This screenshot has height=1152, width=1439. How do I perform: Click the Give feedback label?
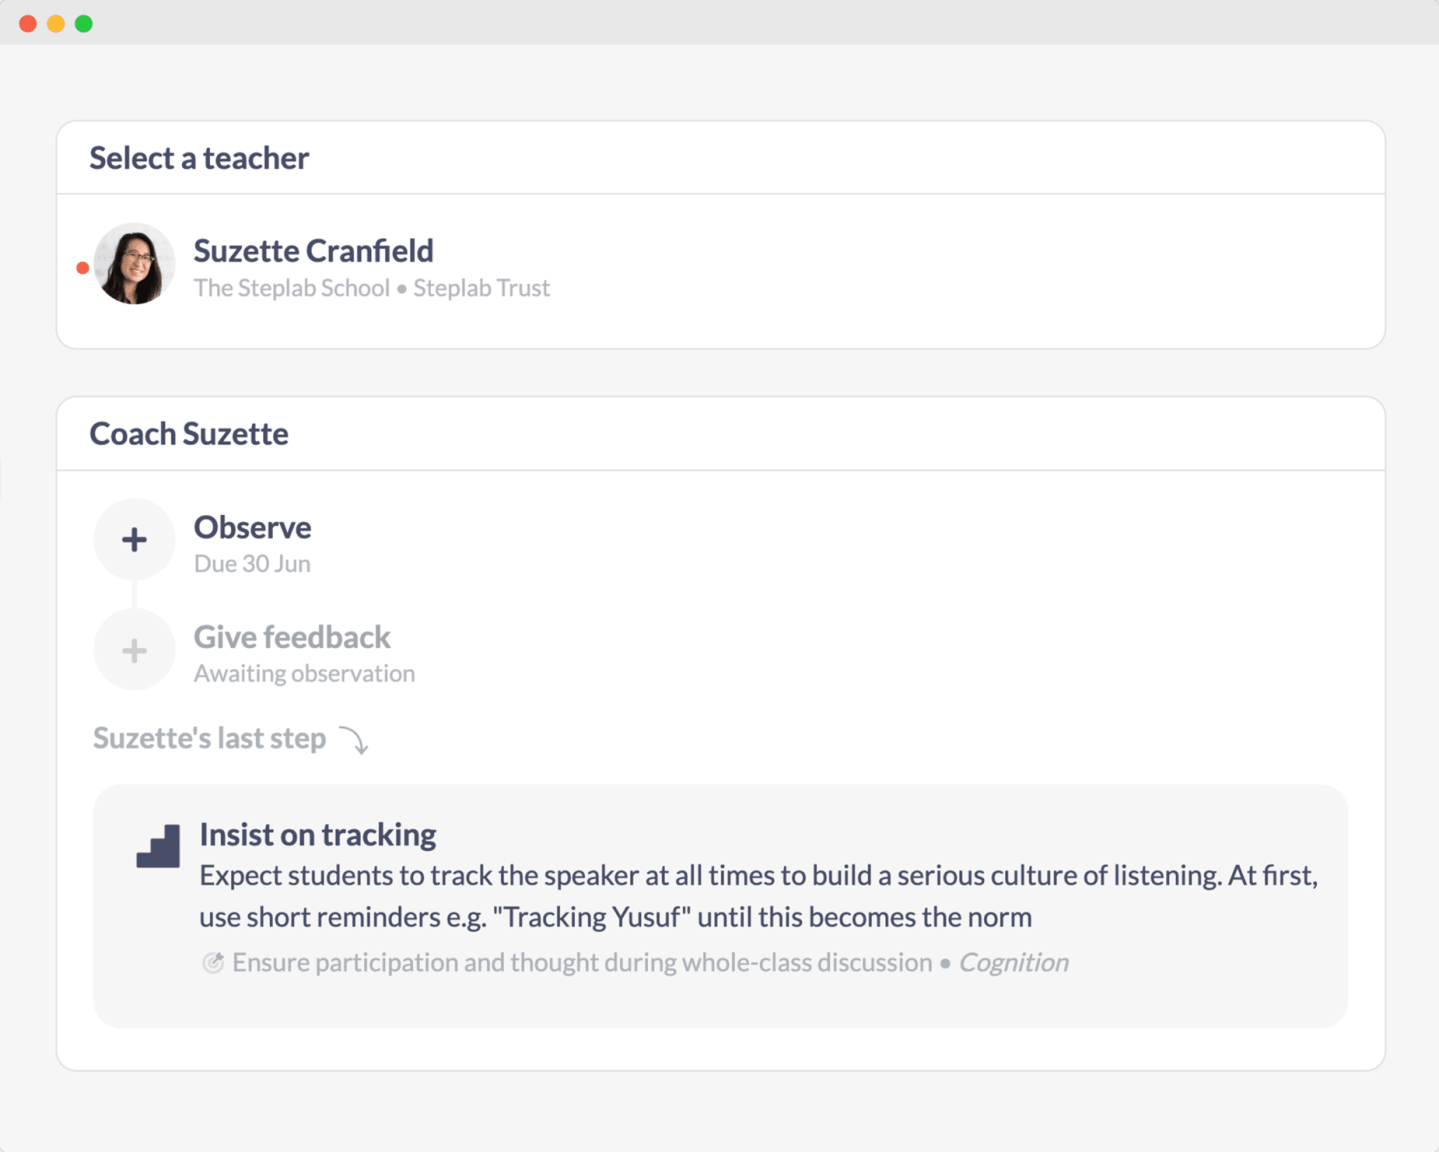(292, 637)
